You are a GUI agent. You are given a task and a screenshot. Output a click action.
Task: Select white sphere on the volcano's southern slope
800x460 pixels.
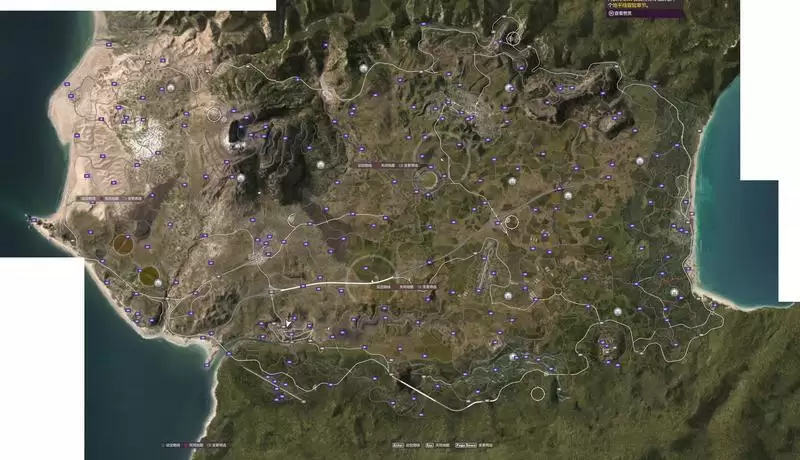click(x=241, y=178)
